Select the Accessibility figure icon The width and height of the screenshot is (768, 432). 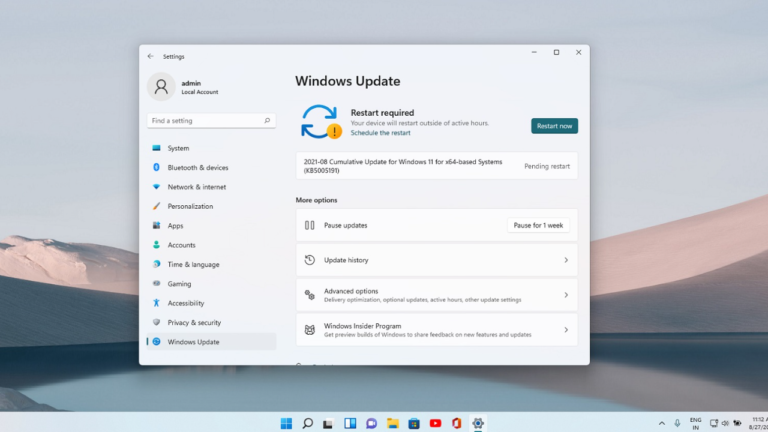pos(156,303)
